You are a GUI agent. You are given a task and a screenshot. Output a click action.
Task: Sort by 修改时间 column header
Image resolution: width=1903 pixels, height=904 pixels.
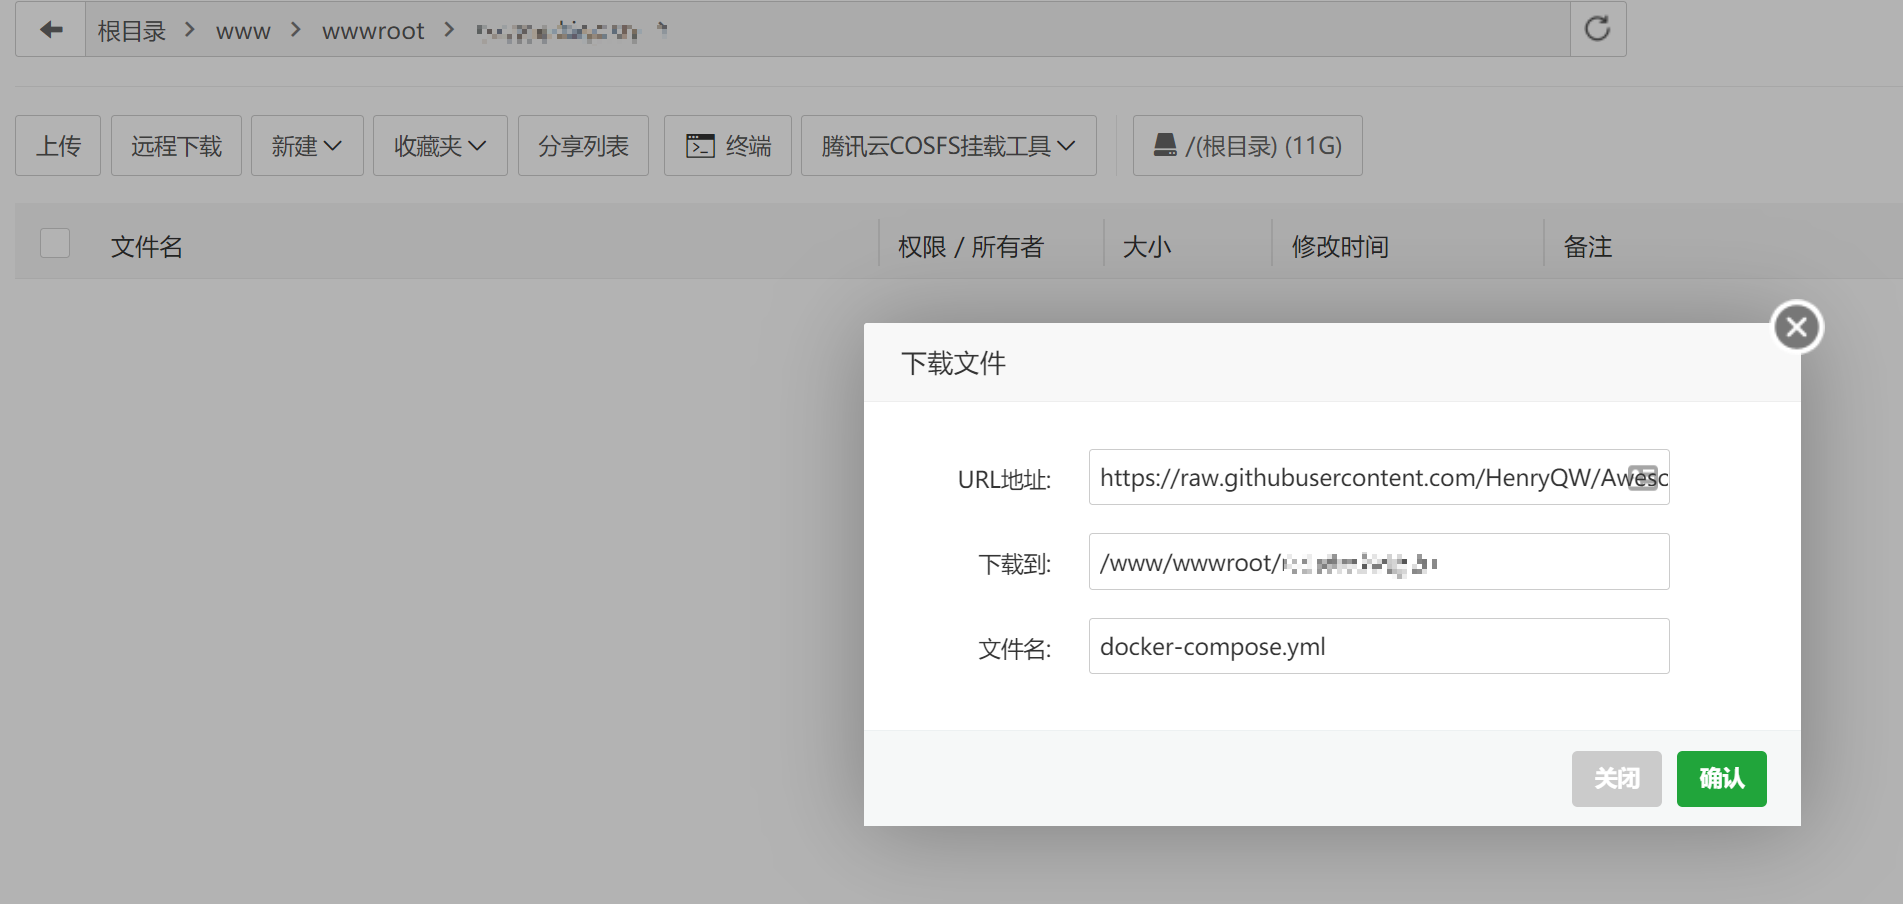pos(1340,246)
